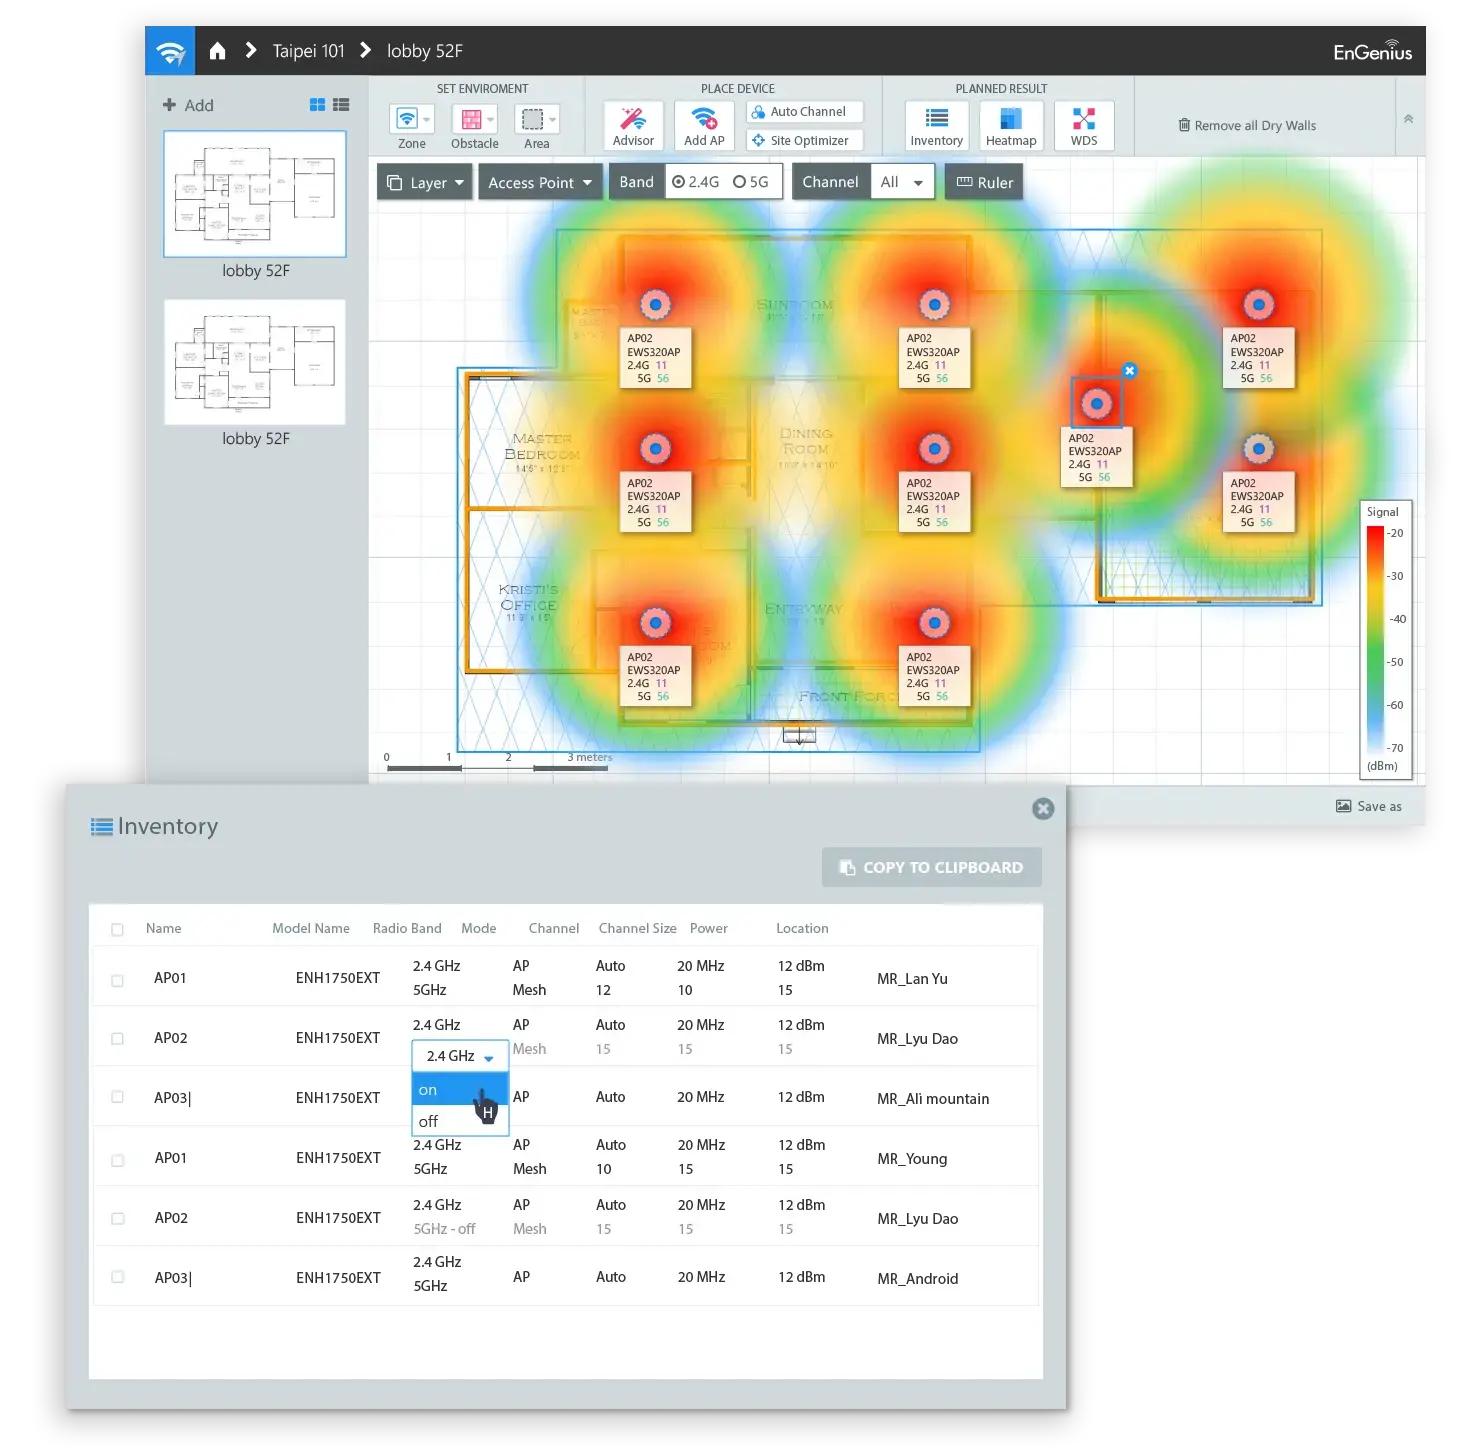Click the 'MR_Android' location cell
The width and height of the screenshot is (1457, 1447).
click(x=918, y=1279)
